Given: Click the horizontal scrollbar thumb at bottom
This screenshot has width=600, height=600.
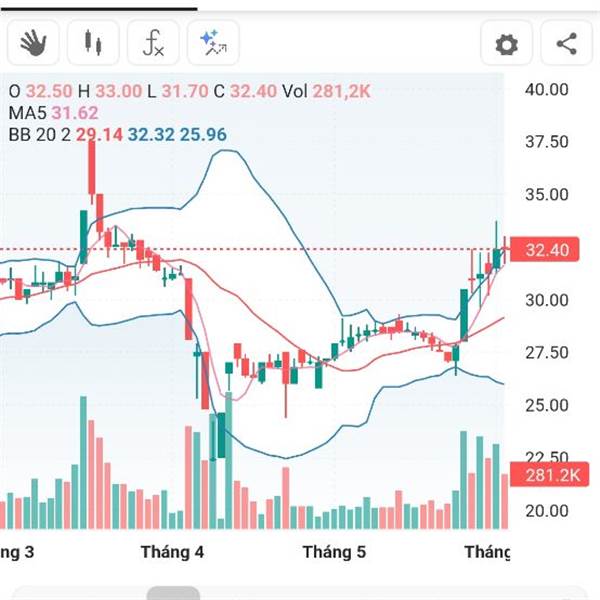Looking at the screenshot, I should click(173, 594).
